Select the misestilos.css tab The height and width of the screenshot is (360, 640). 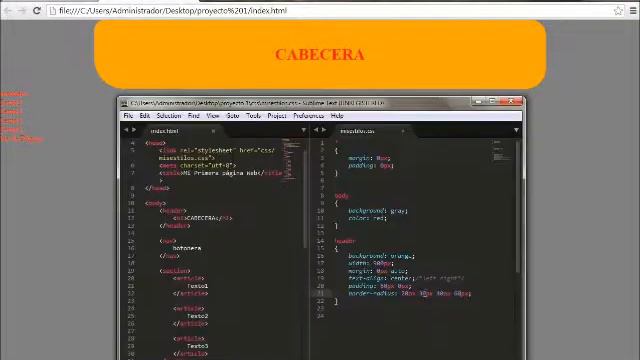coord(371,131)
